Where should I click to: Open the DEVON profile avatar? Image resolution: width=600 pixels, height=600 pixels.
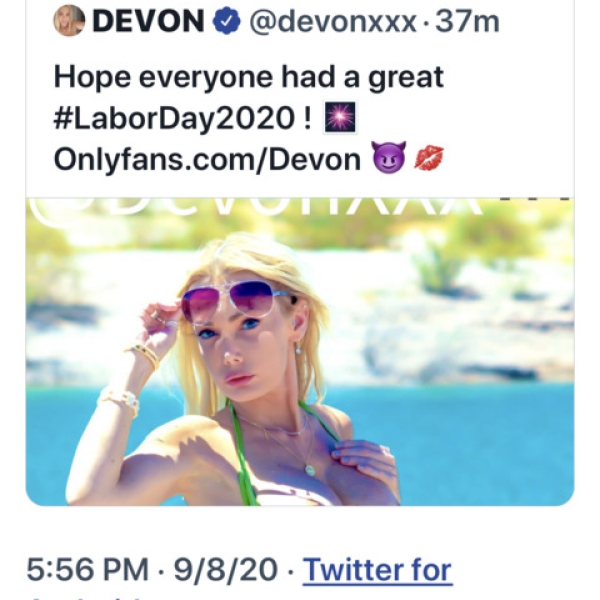(69, 21)
